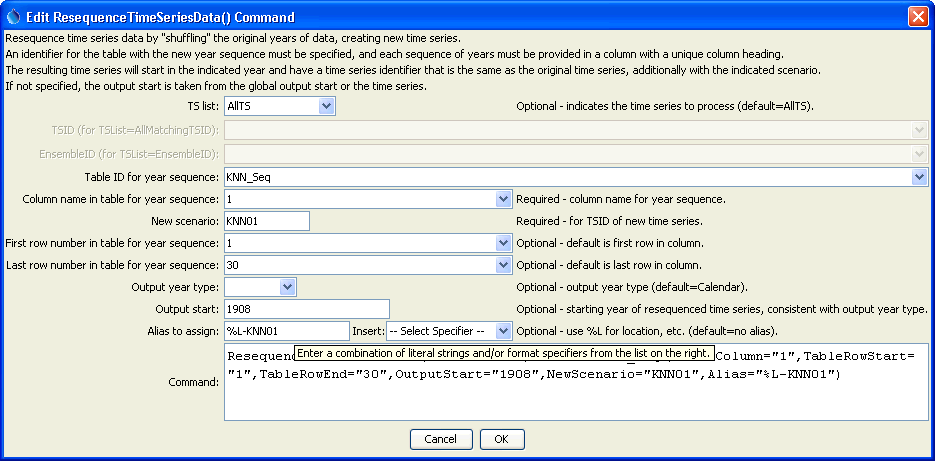Click the New scenario field containing KNN01
Image resolution: width=935 pixels, height=461 pixels.
click(267, 221)
